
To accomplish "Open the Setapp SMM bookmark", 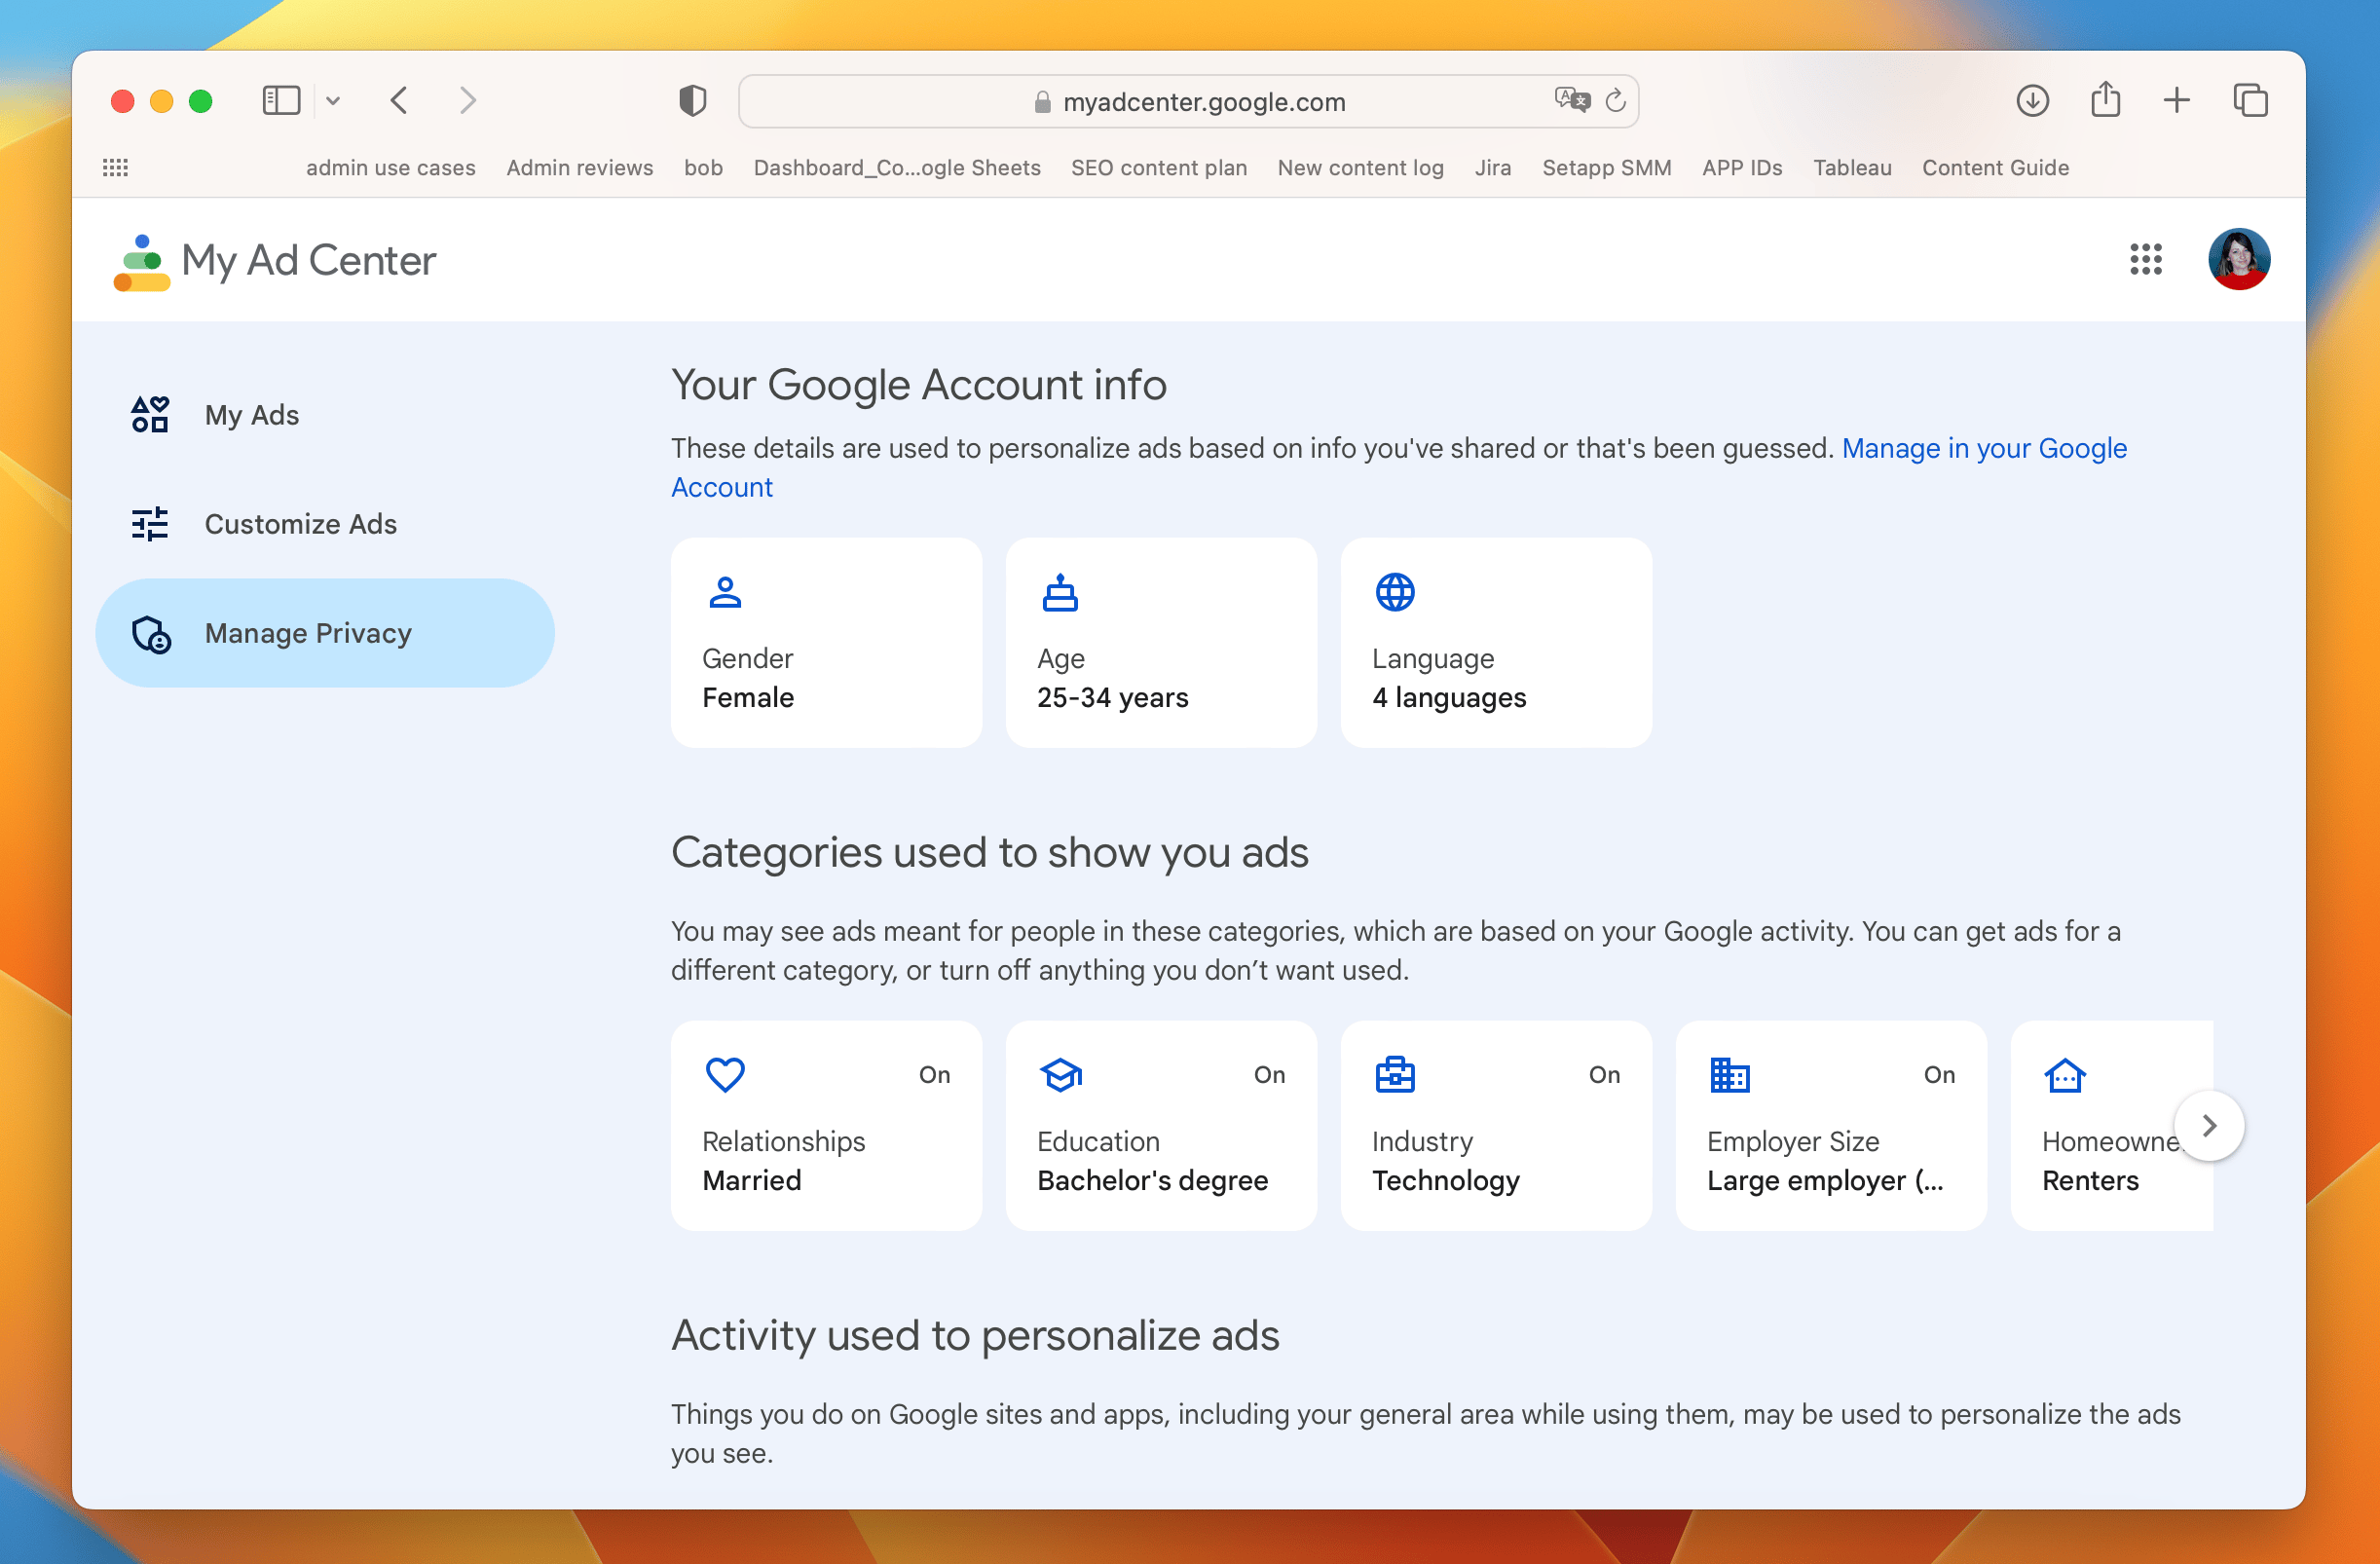I will coord(1607,168).
